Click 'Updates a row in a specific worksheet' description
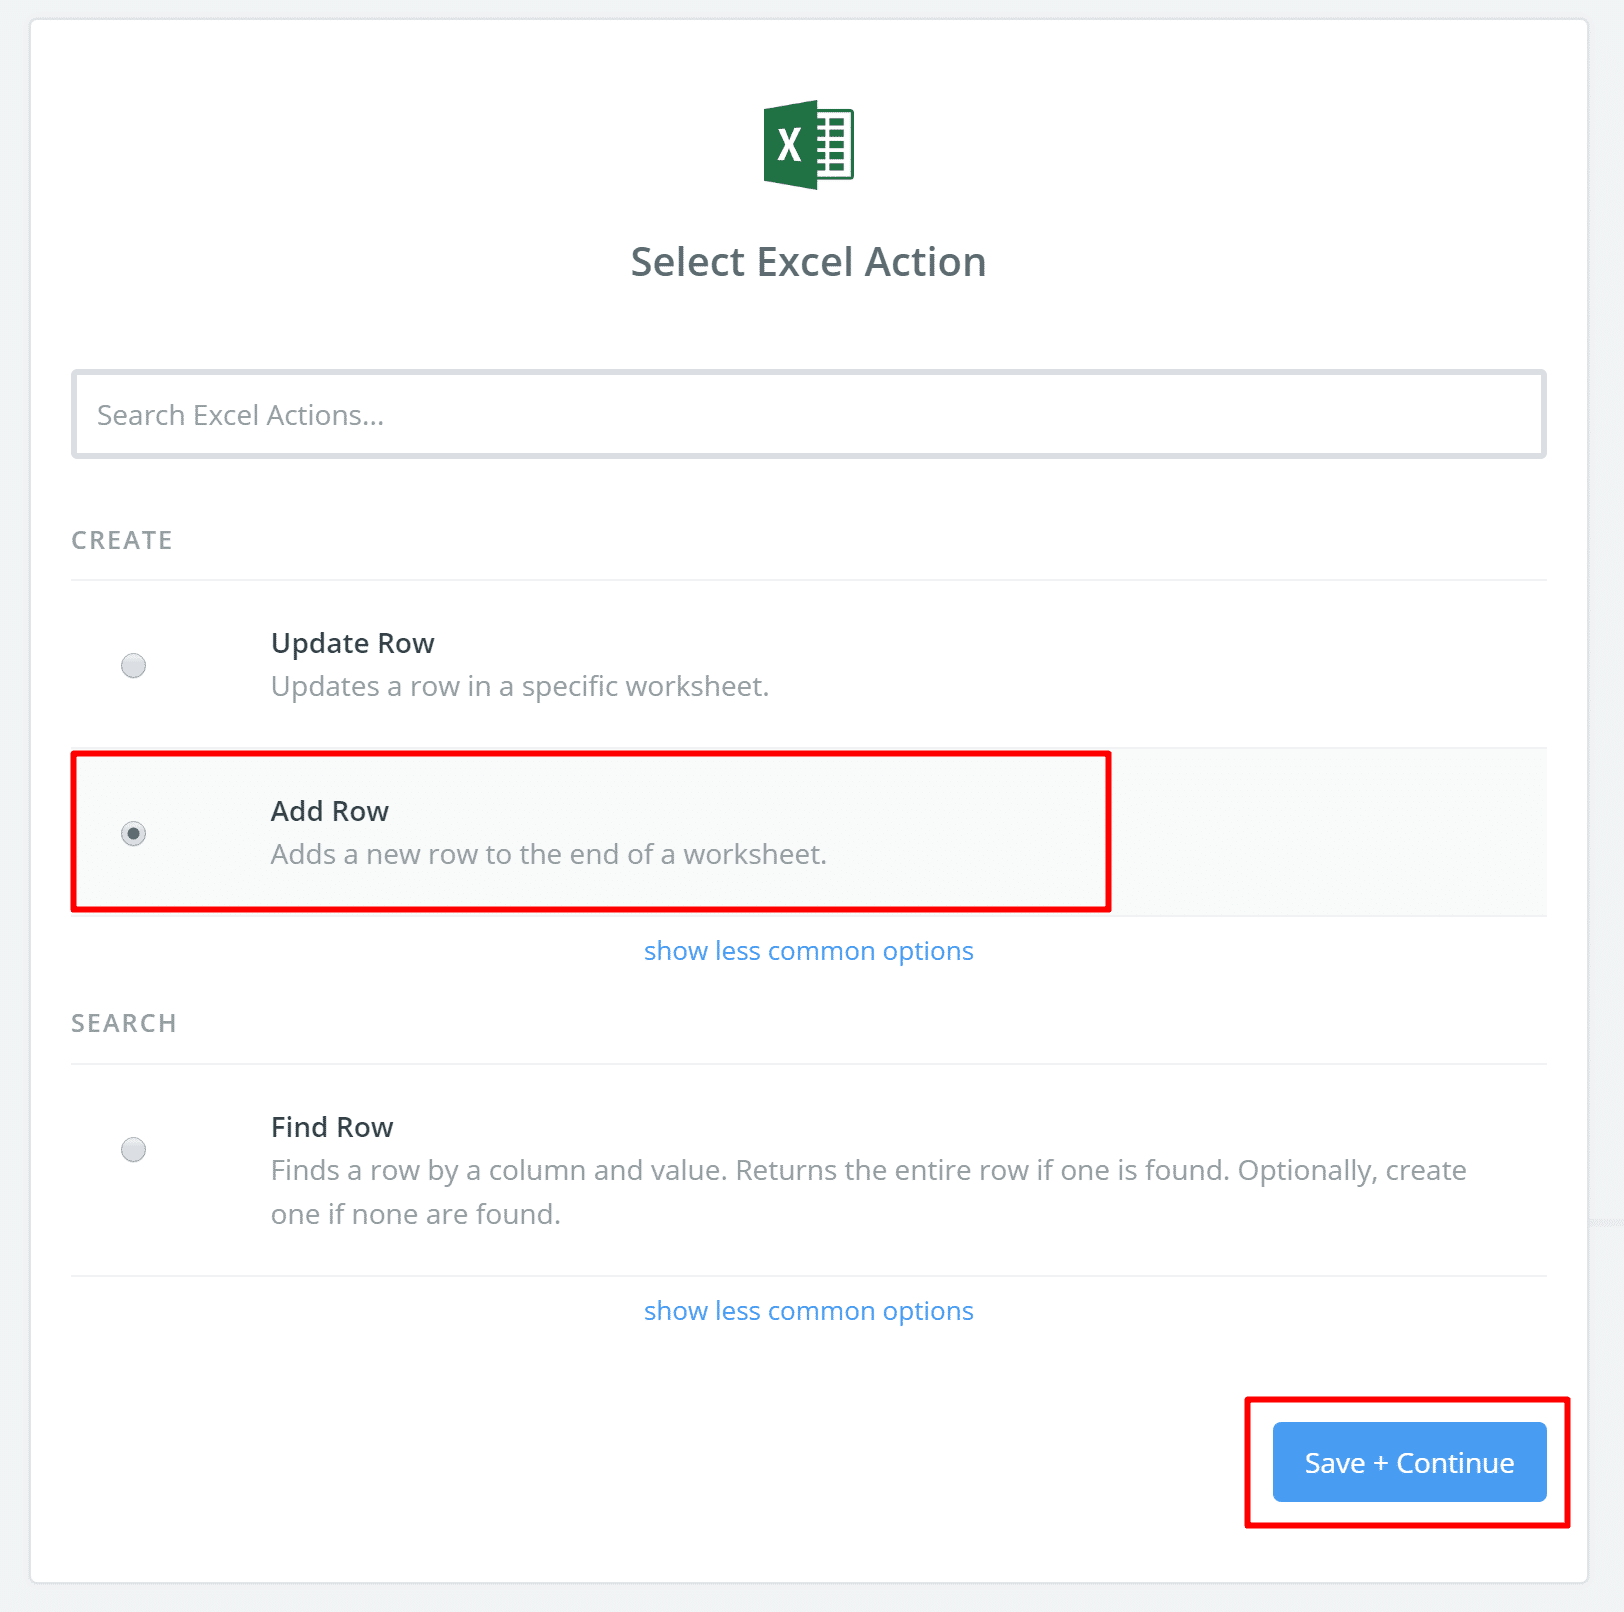This screenshot has width=1624, height=1612. [x=519, y=687]
